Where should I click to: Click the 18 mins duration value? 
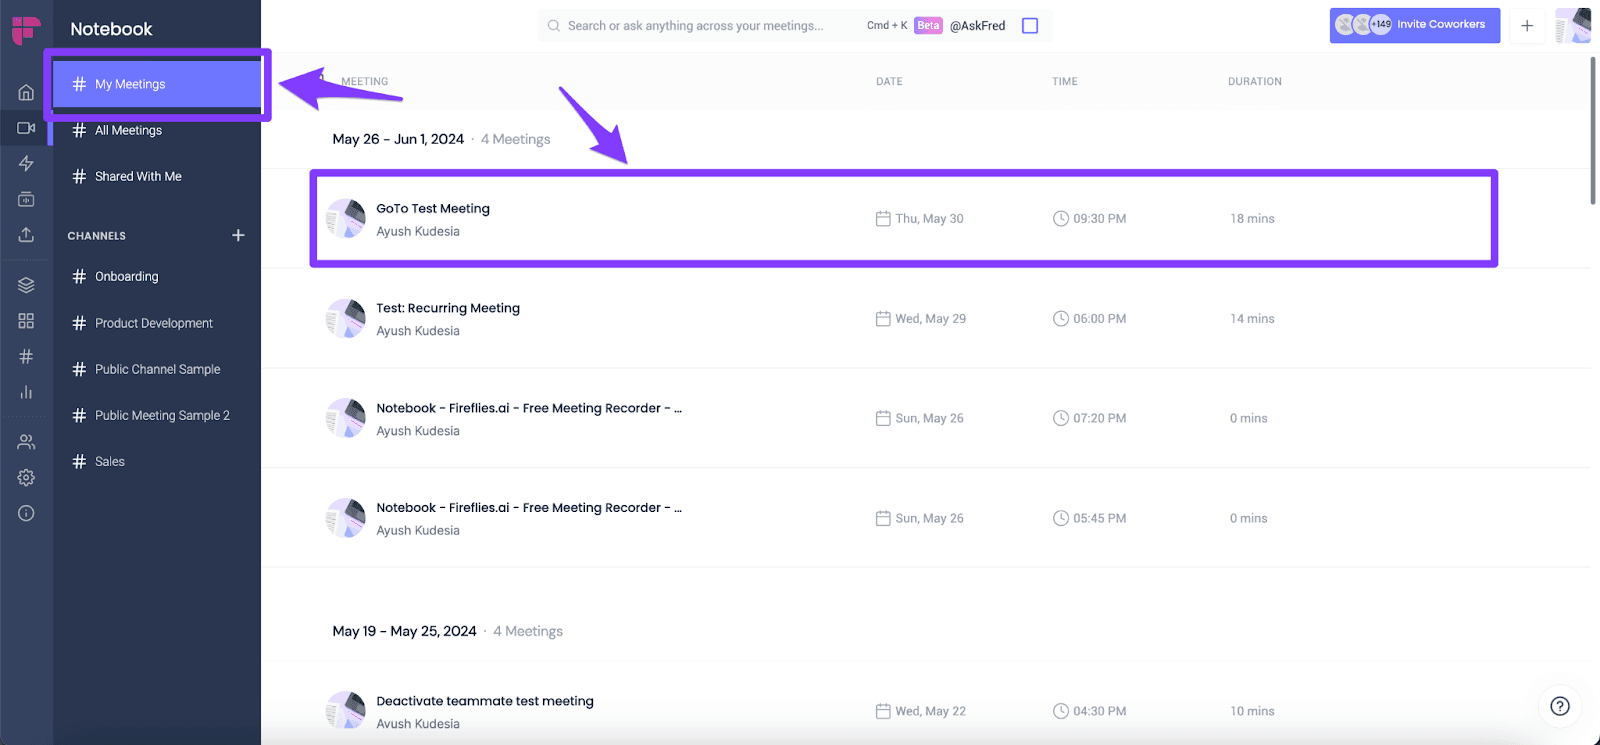point(1252,218)
